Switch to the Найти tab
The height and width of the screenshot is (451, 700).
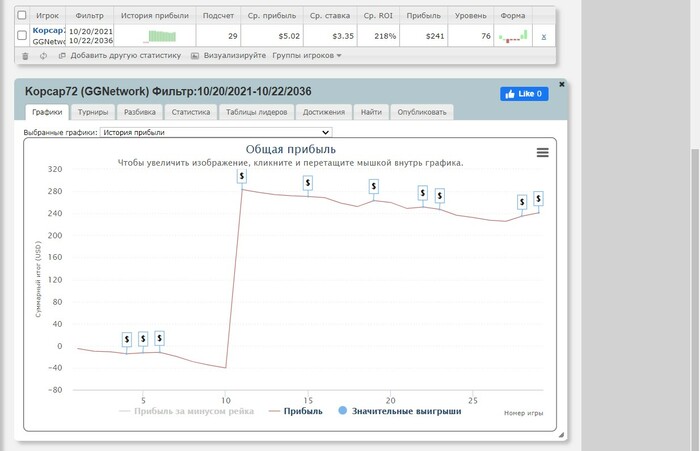pos(371,112)
